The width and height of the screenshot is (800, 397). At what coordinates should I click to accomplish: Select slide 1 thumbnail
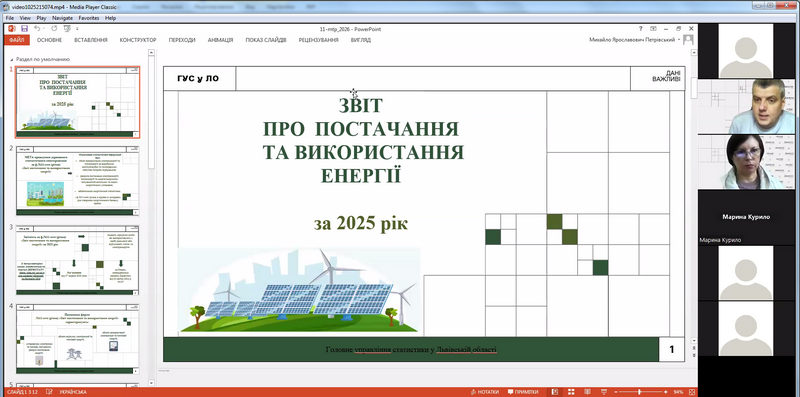78,103
